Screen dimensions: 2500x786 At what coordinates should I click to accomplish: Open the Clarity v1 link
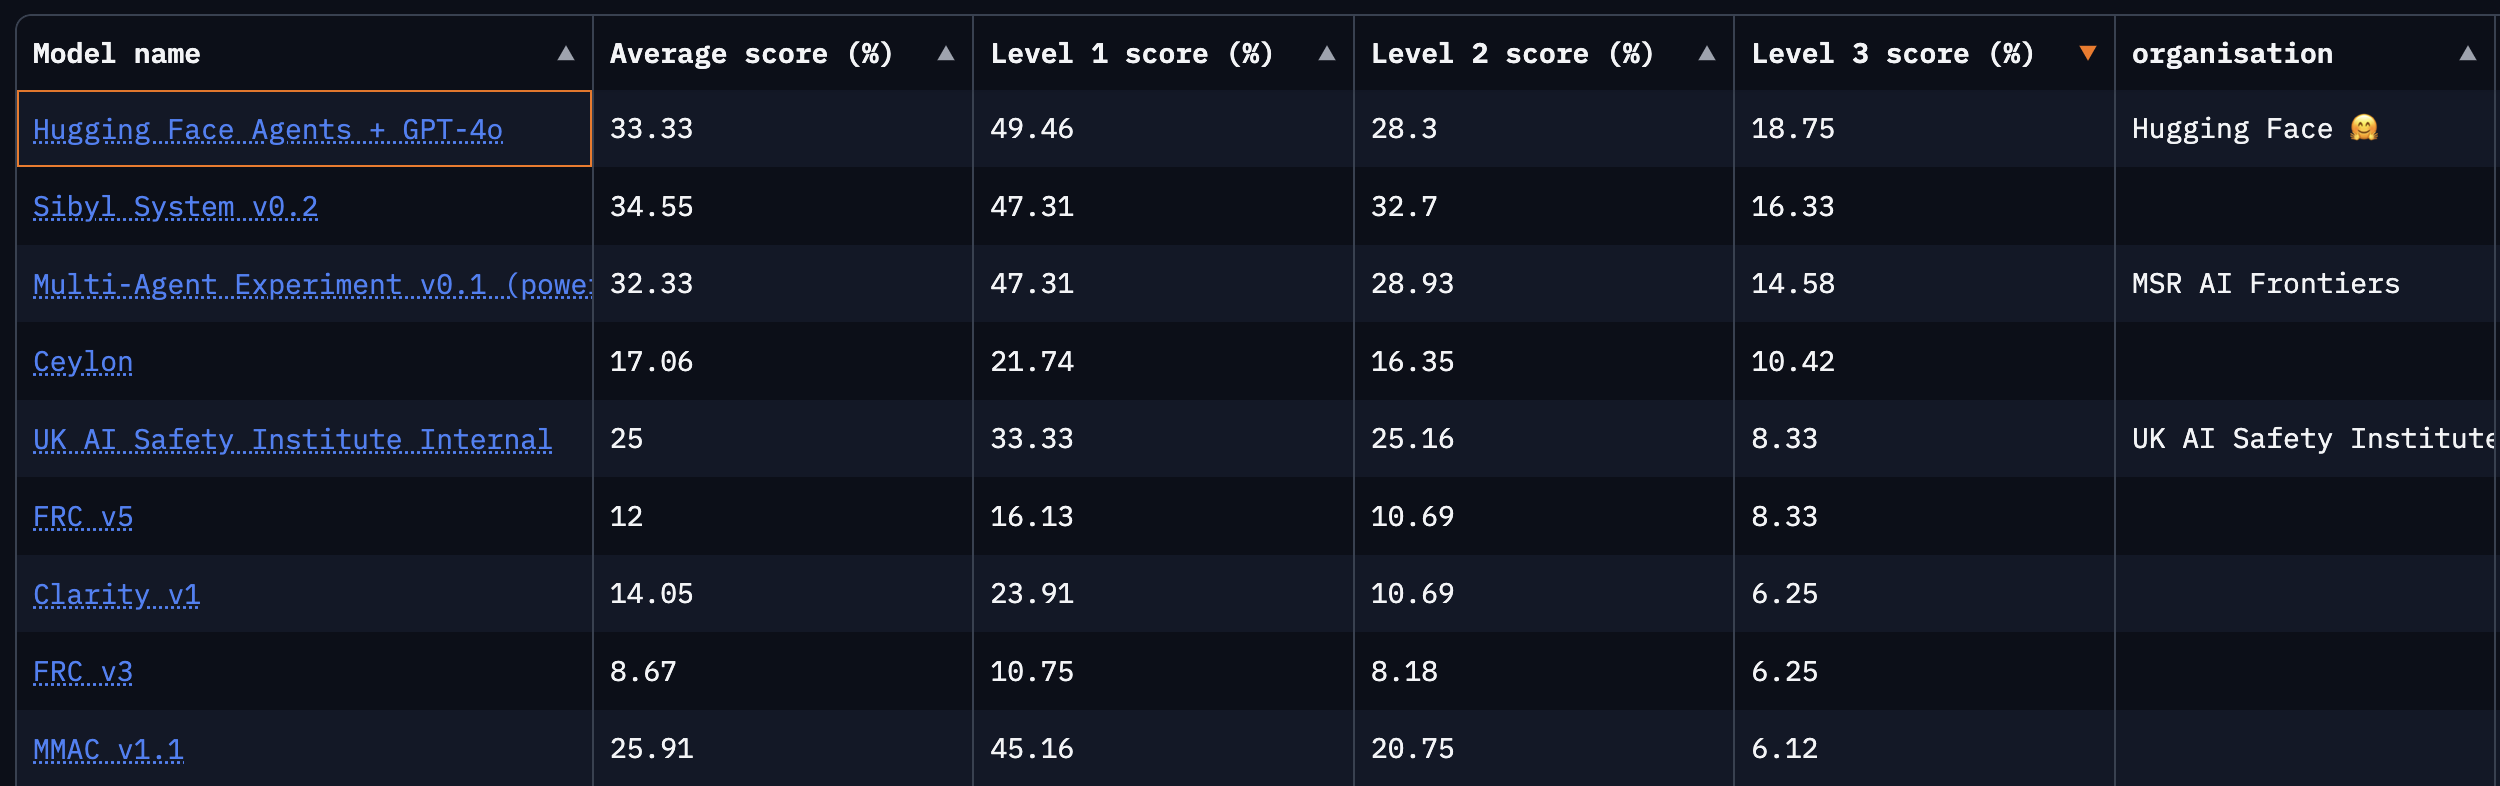(116, 593)
